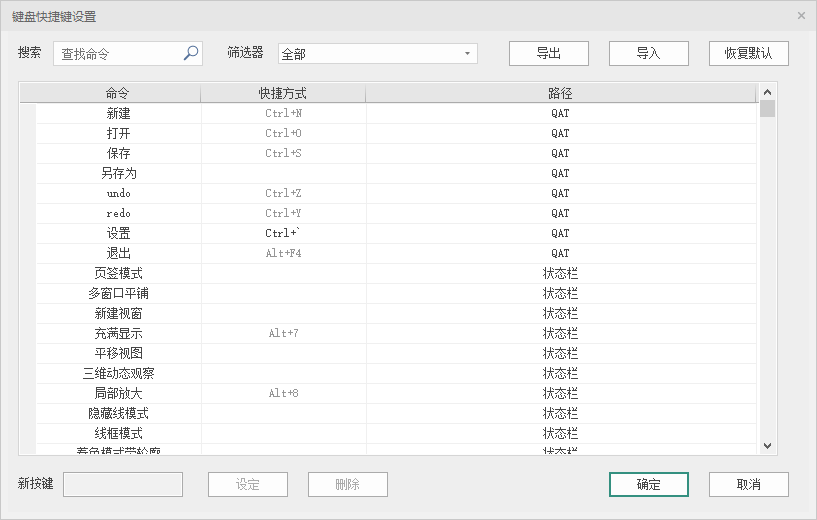This screenshot has width=817, height=520.
Task: Cancel the dialog with 取消
Action: [x=748, y=484]
